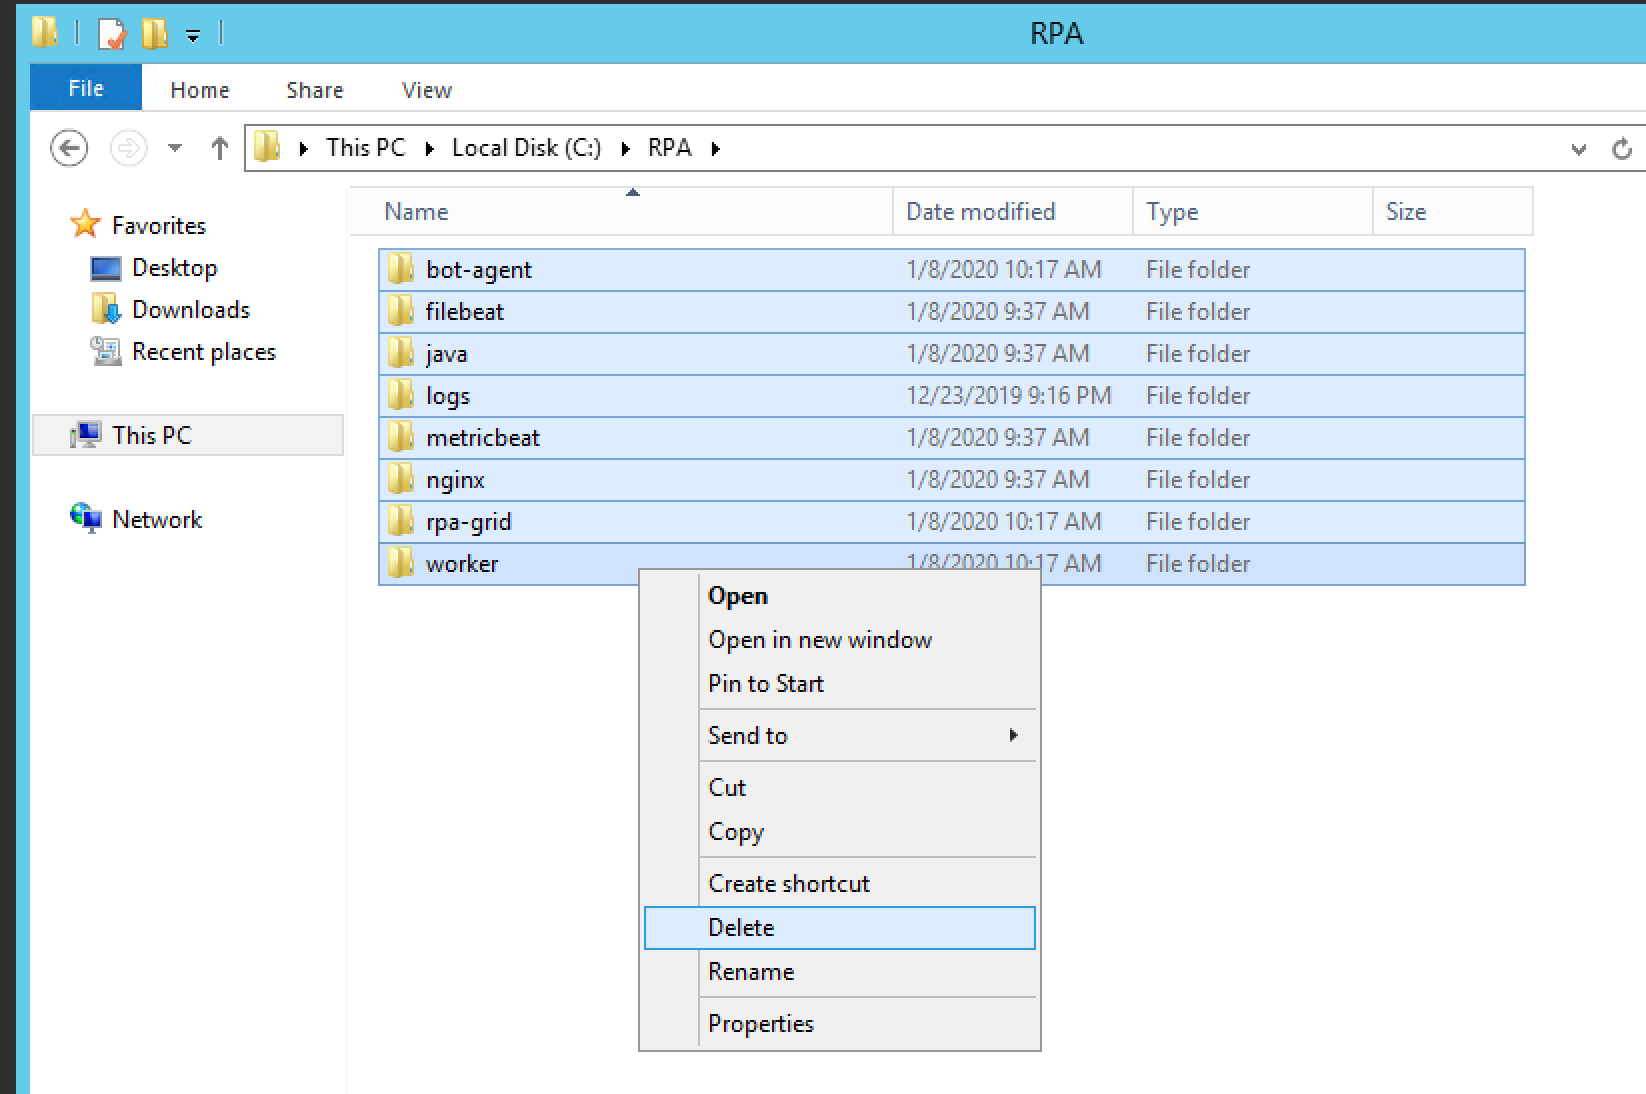Image resolution: width=1646 pixels, height=1094 pixels.
Task: Click the This PC computer icon in sidebar
Action: click(x=86, y=435)
